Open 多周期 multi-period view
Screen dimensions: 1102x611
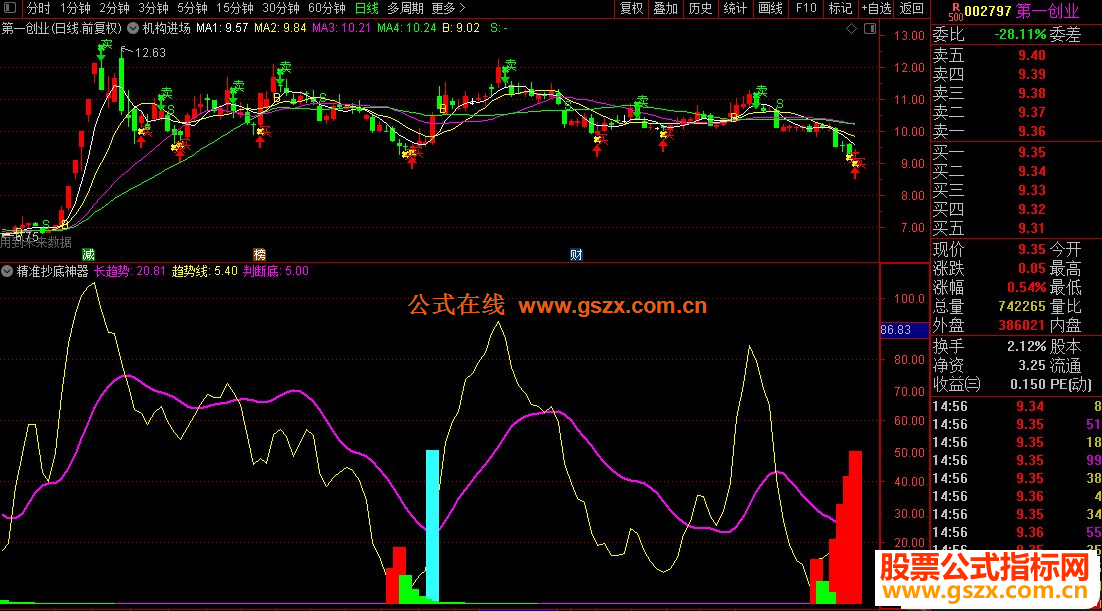coord(406,8)
